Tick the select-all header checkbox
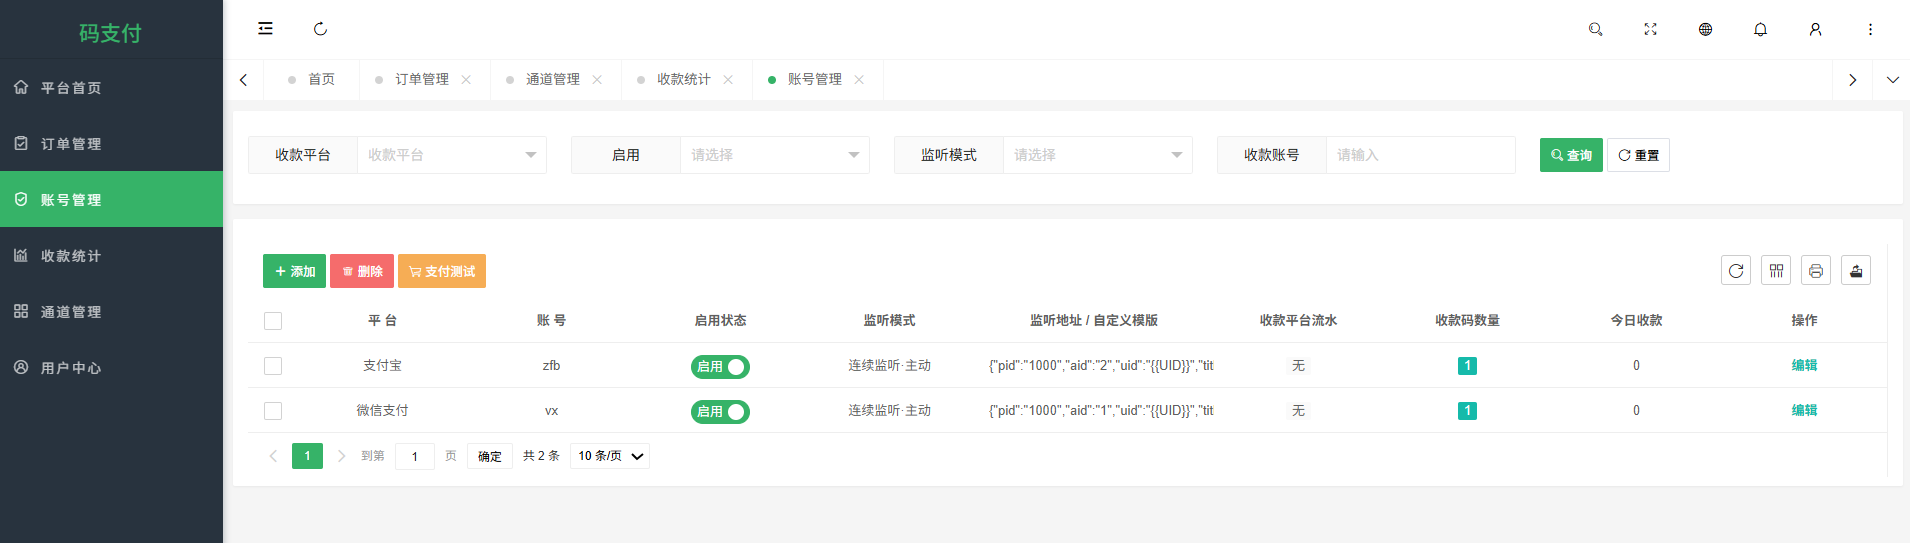This screenshot has height=543, width=1910. point(273,321)
